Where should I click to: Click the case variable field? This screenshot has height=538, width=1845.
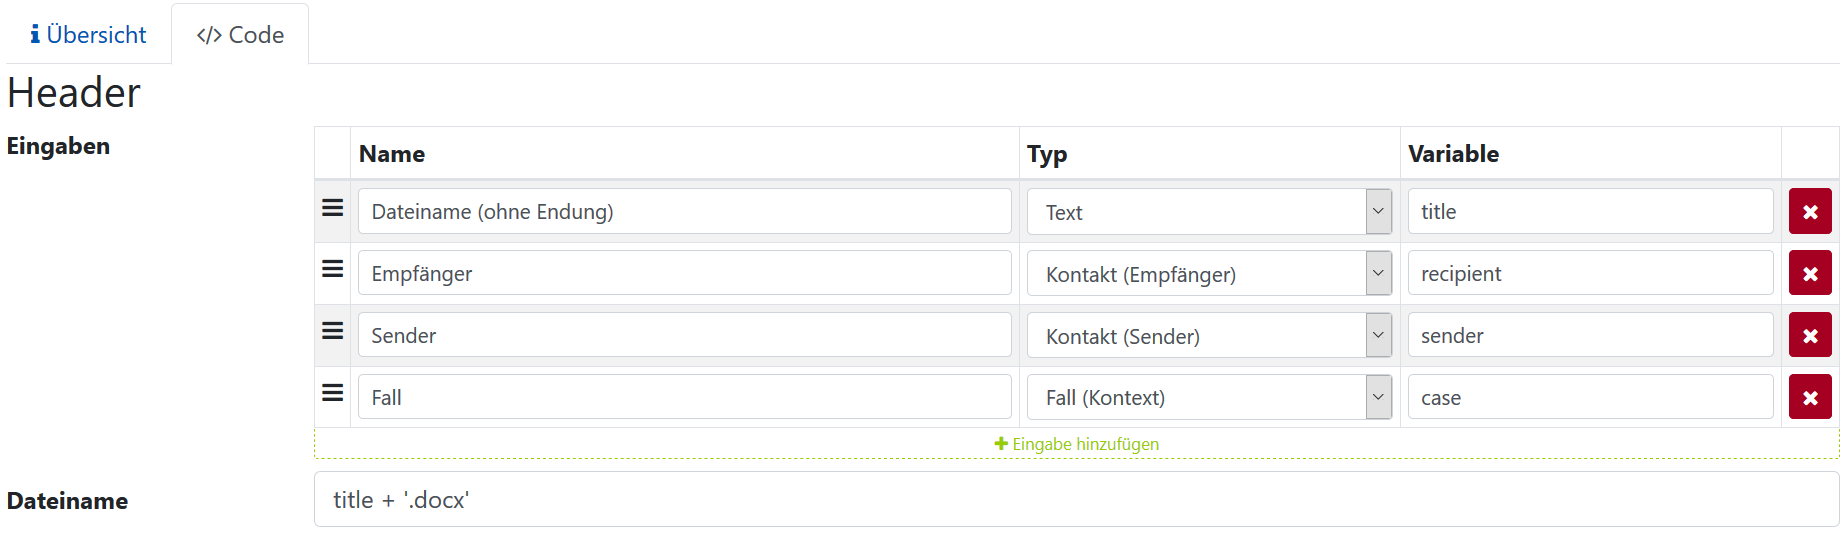(1590, 397)
